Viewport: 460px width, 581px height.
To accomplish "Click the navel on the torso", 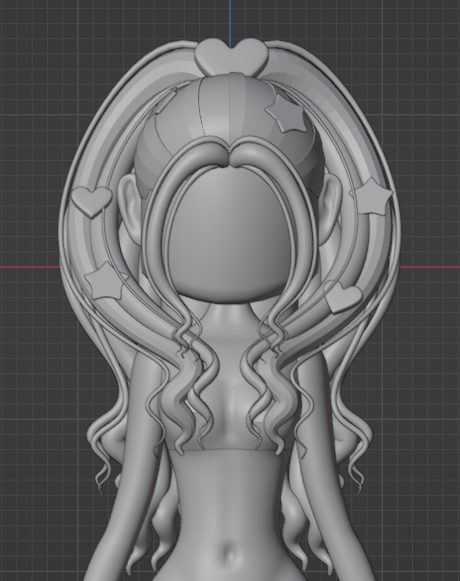I will [x=229, y=553].
